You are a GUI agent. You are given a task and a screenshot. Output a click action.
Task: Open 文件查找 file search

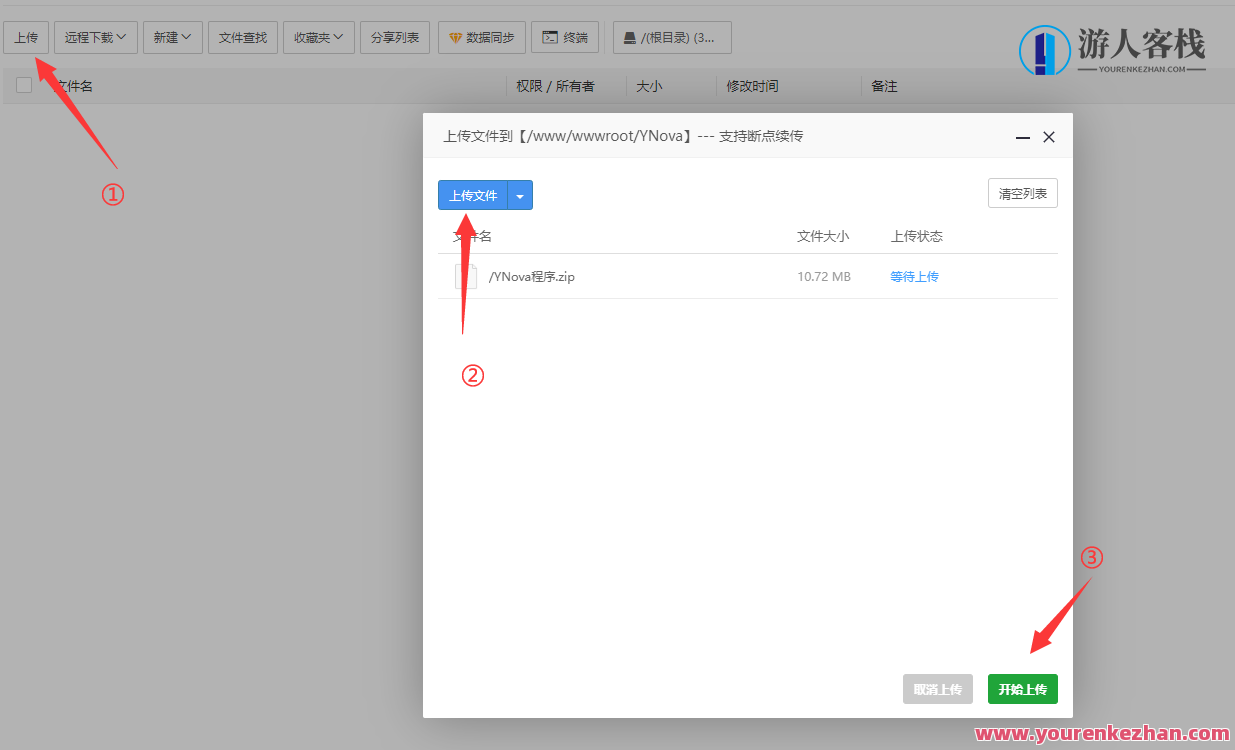(242, 37)
